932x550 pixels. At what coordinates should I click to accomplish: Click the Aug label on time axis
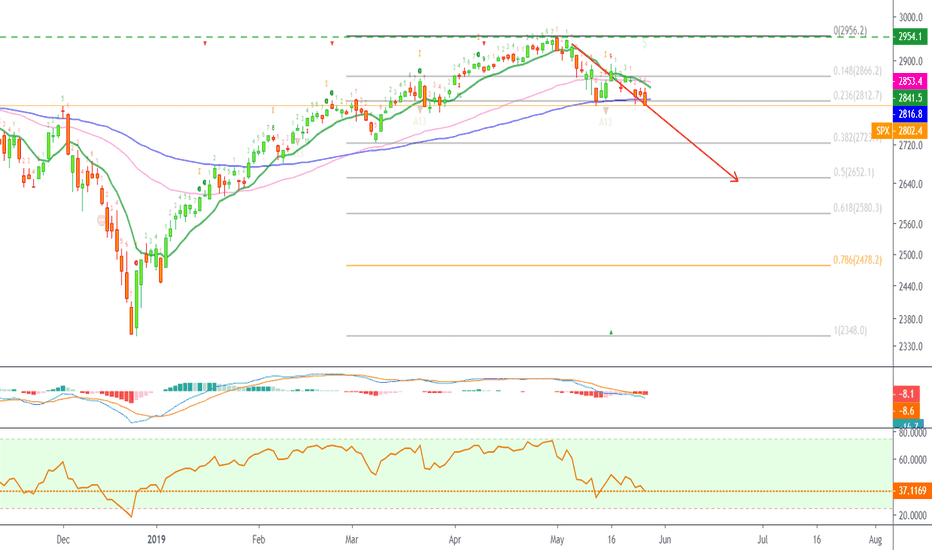pyautogui.click(x=875, y=539)
